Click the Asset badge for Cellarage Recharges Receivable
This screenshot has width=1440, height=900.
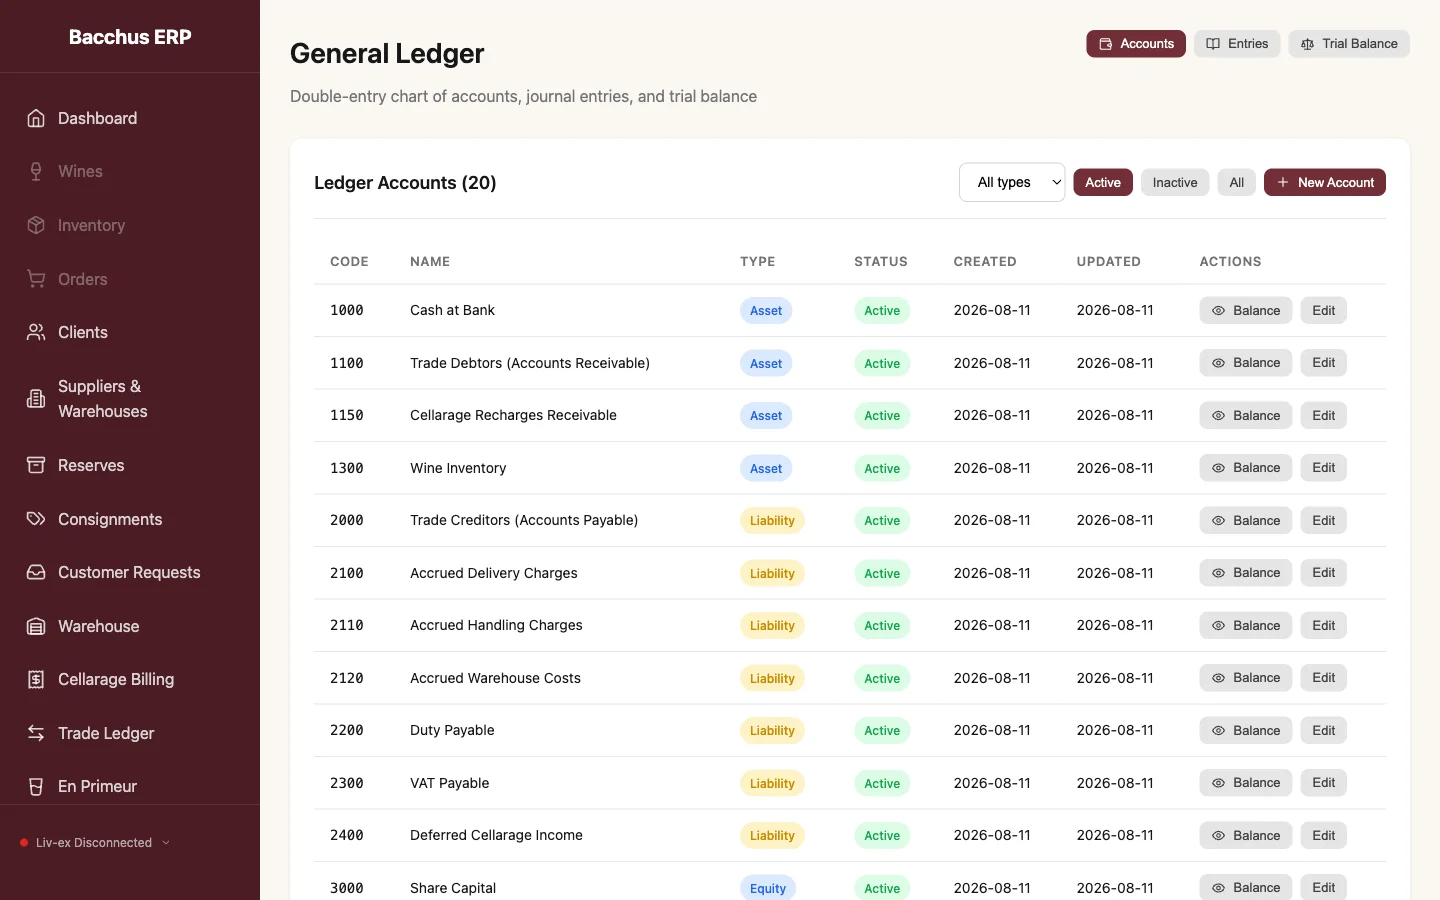[x=766, y=416]
